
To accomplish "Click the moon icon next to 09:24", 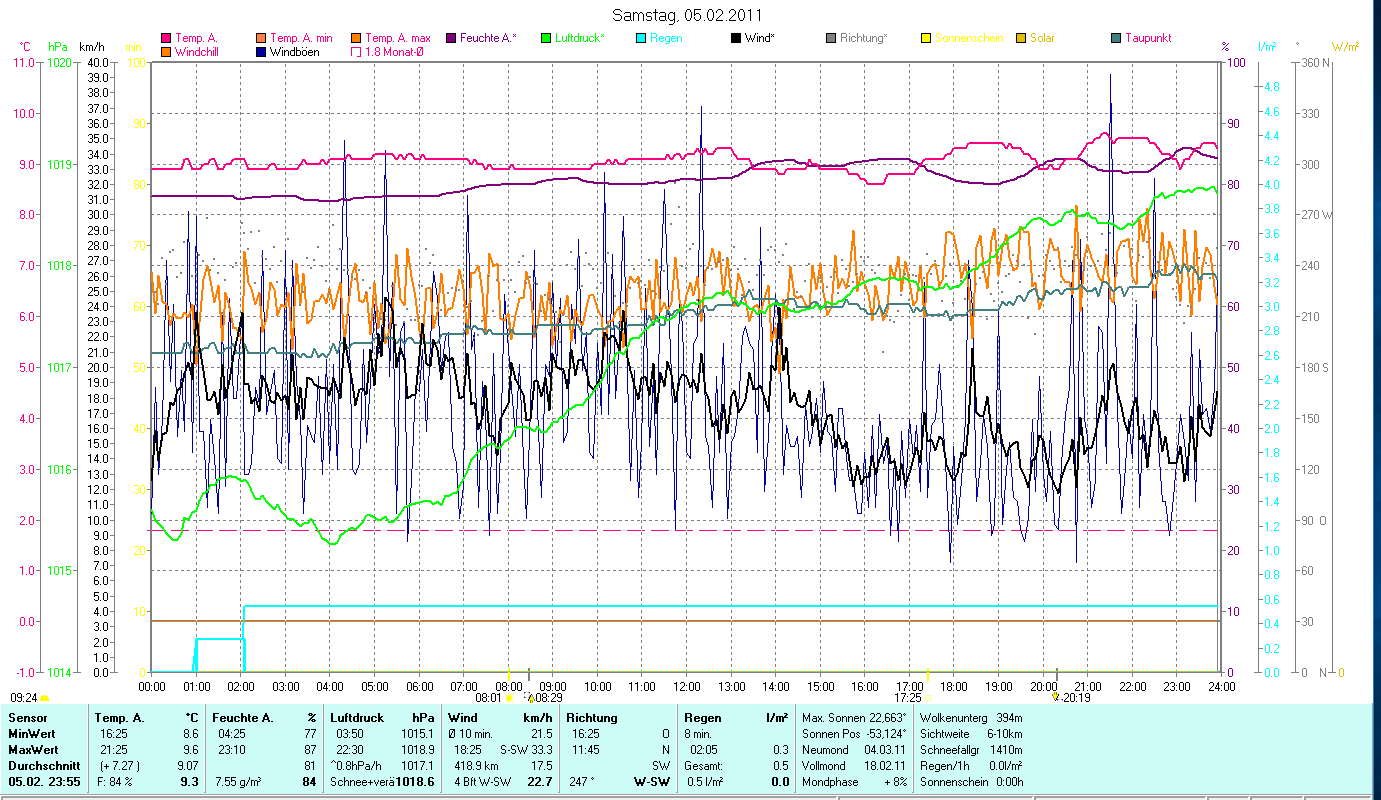I will coord(45,698).
